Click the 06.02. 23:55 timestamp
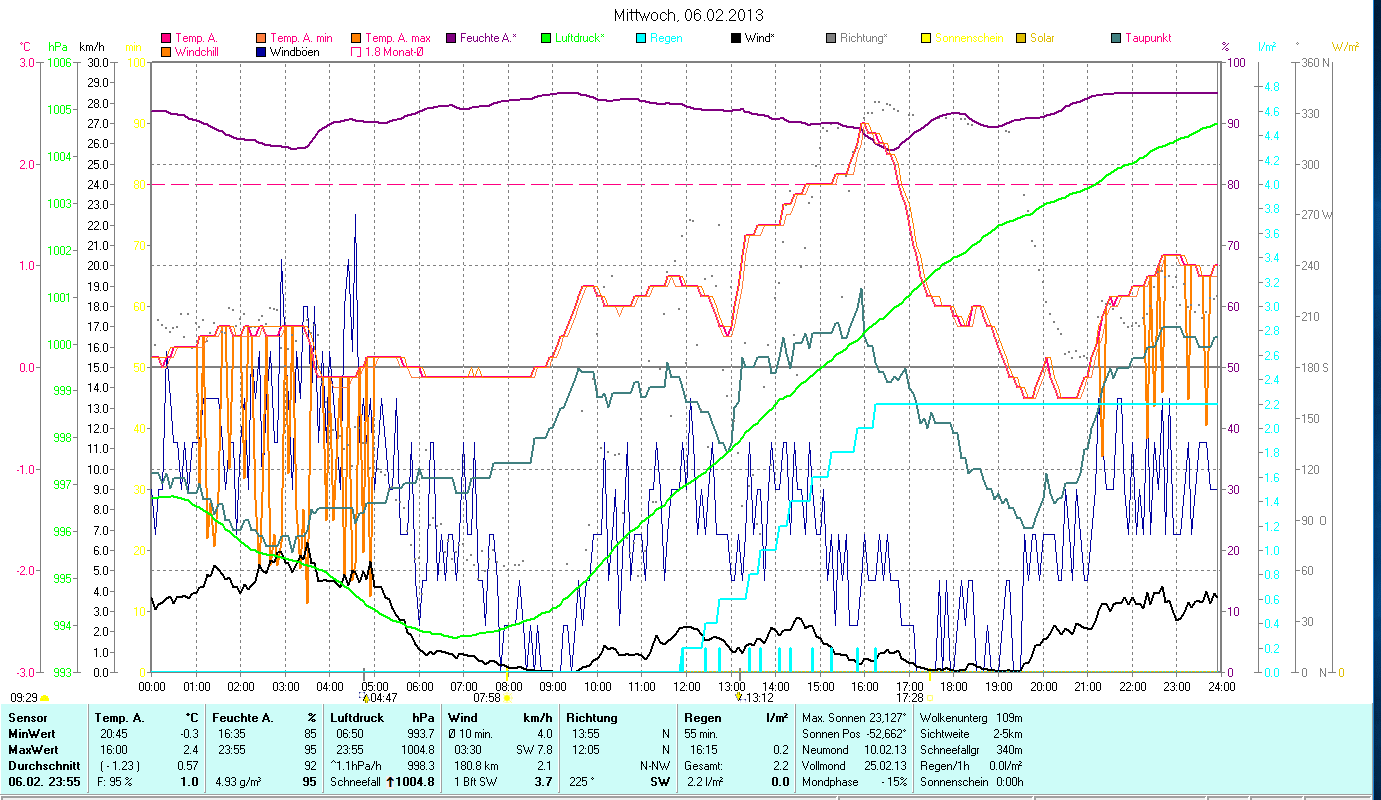The width and height of the screenshot is (1381, 800). [x=42, y=782]
